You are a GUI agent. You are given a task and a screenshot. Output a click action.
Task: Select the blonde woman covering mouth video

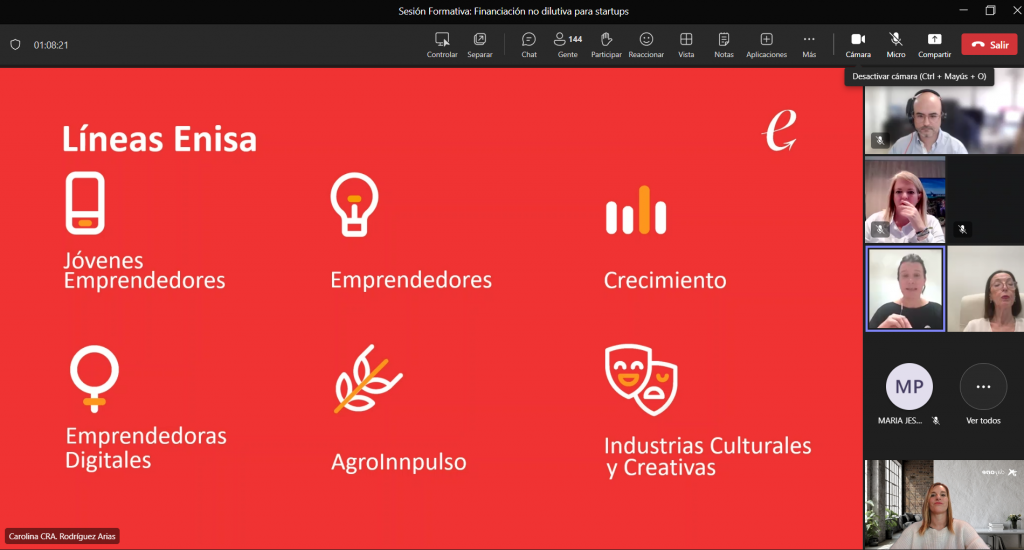tap(905, 200)
